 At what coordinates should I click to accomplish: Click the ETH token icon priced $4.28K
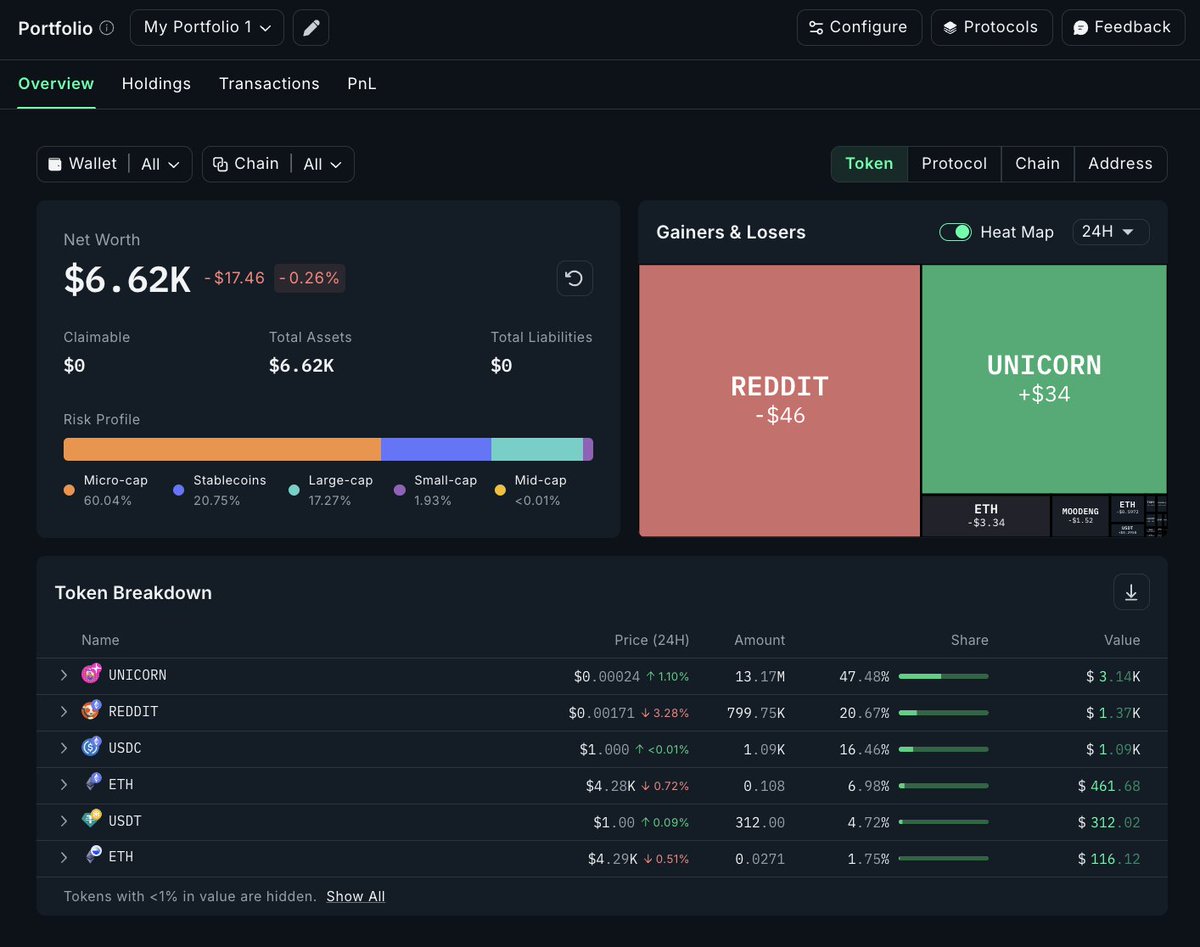coord(92,783)
